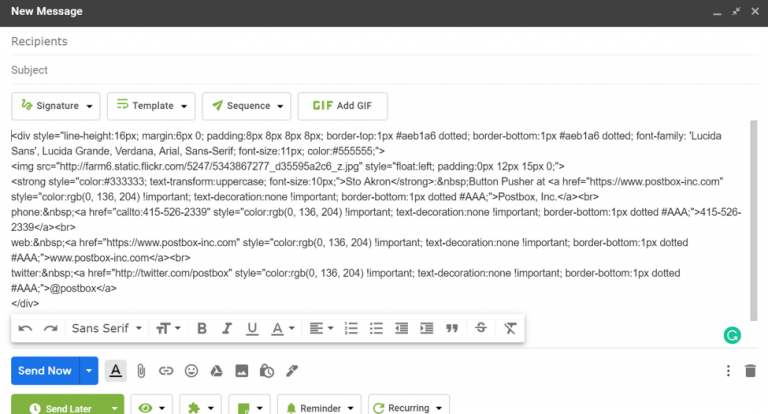Click the Add GIF button
Screen dimensions: 768x414
coord(343,106)
